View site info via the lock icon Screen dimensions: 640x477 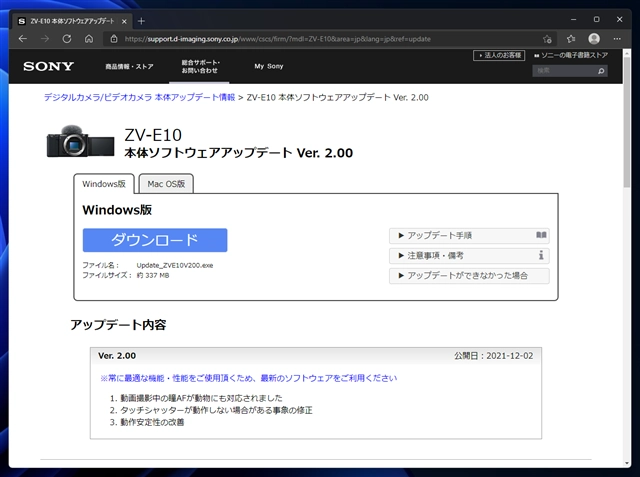point(114,39)
